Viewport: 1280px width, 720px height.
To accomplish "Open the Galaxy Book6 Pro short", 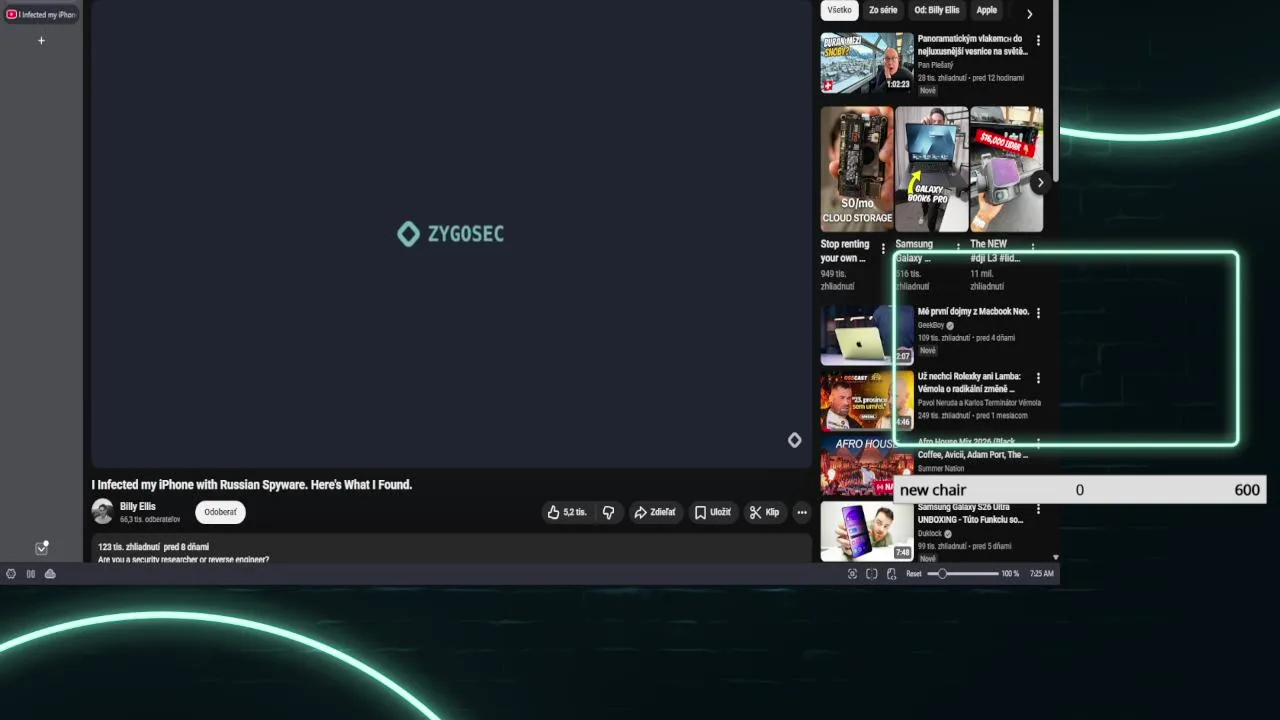I will tap(931, 169).
